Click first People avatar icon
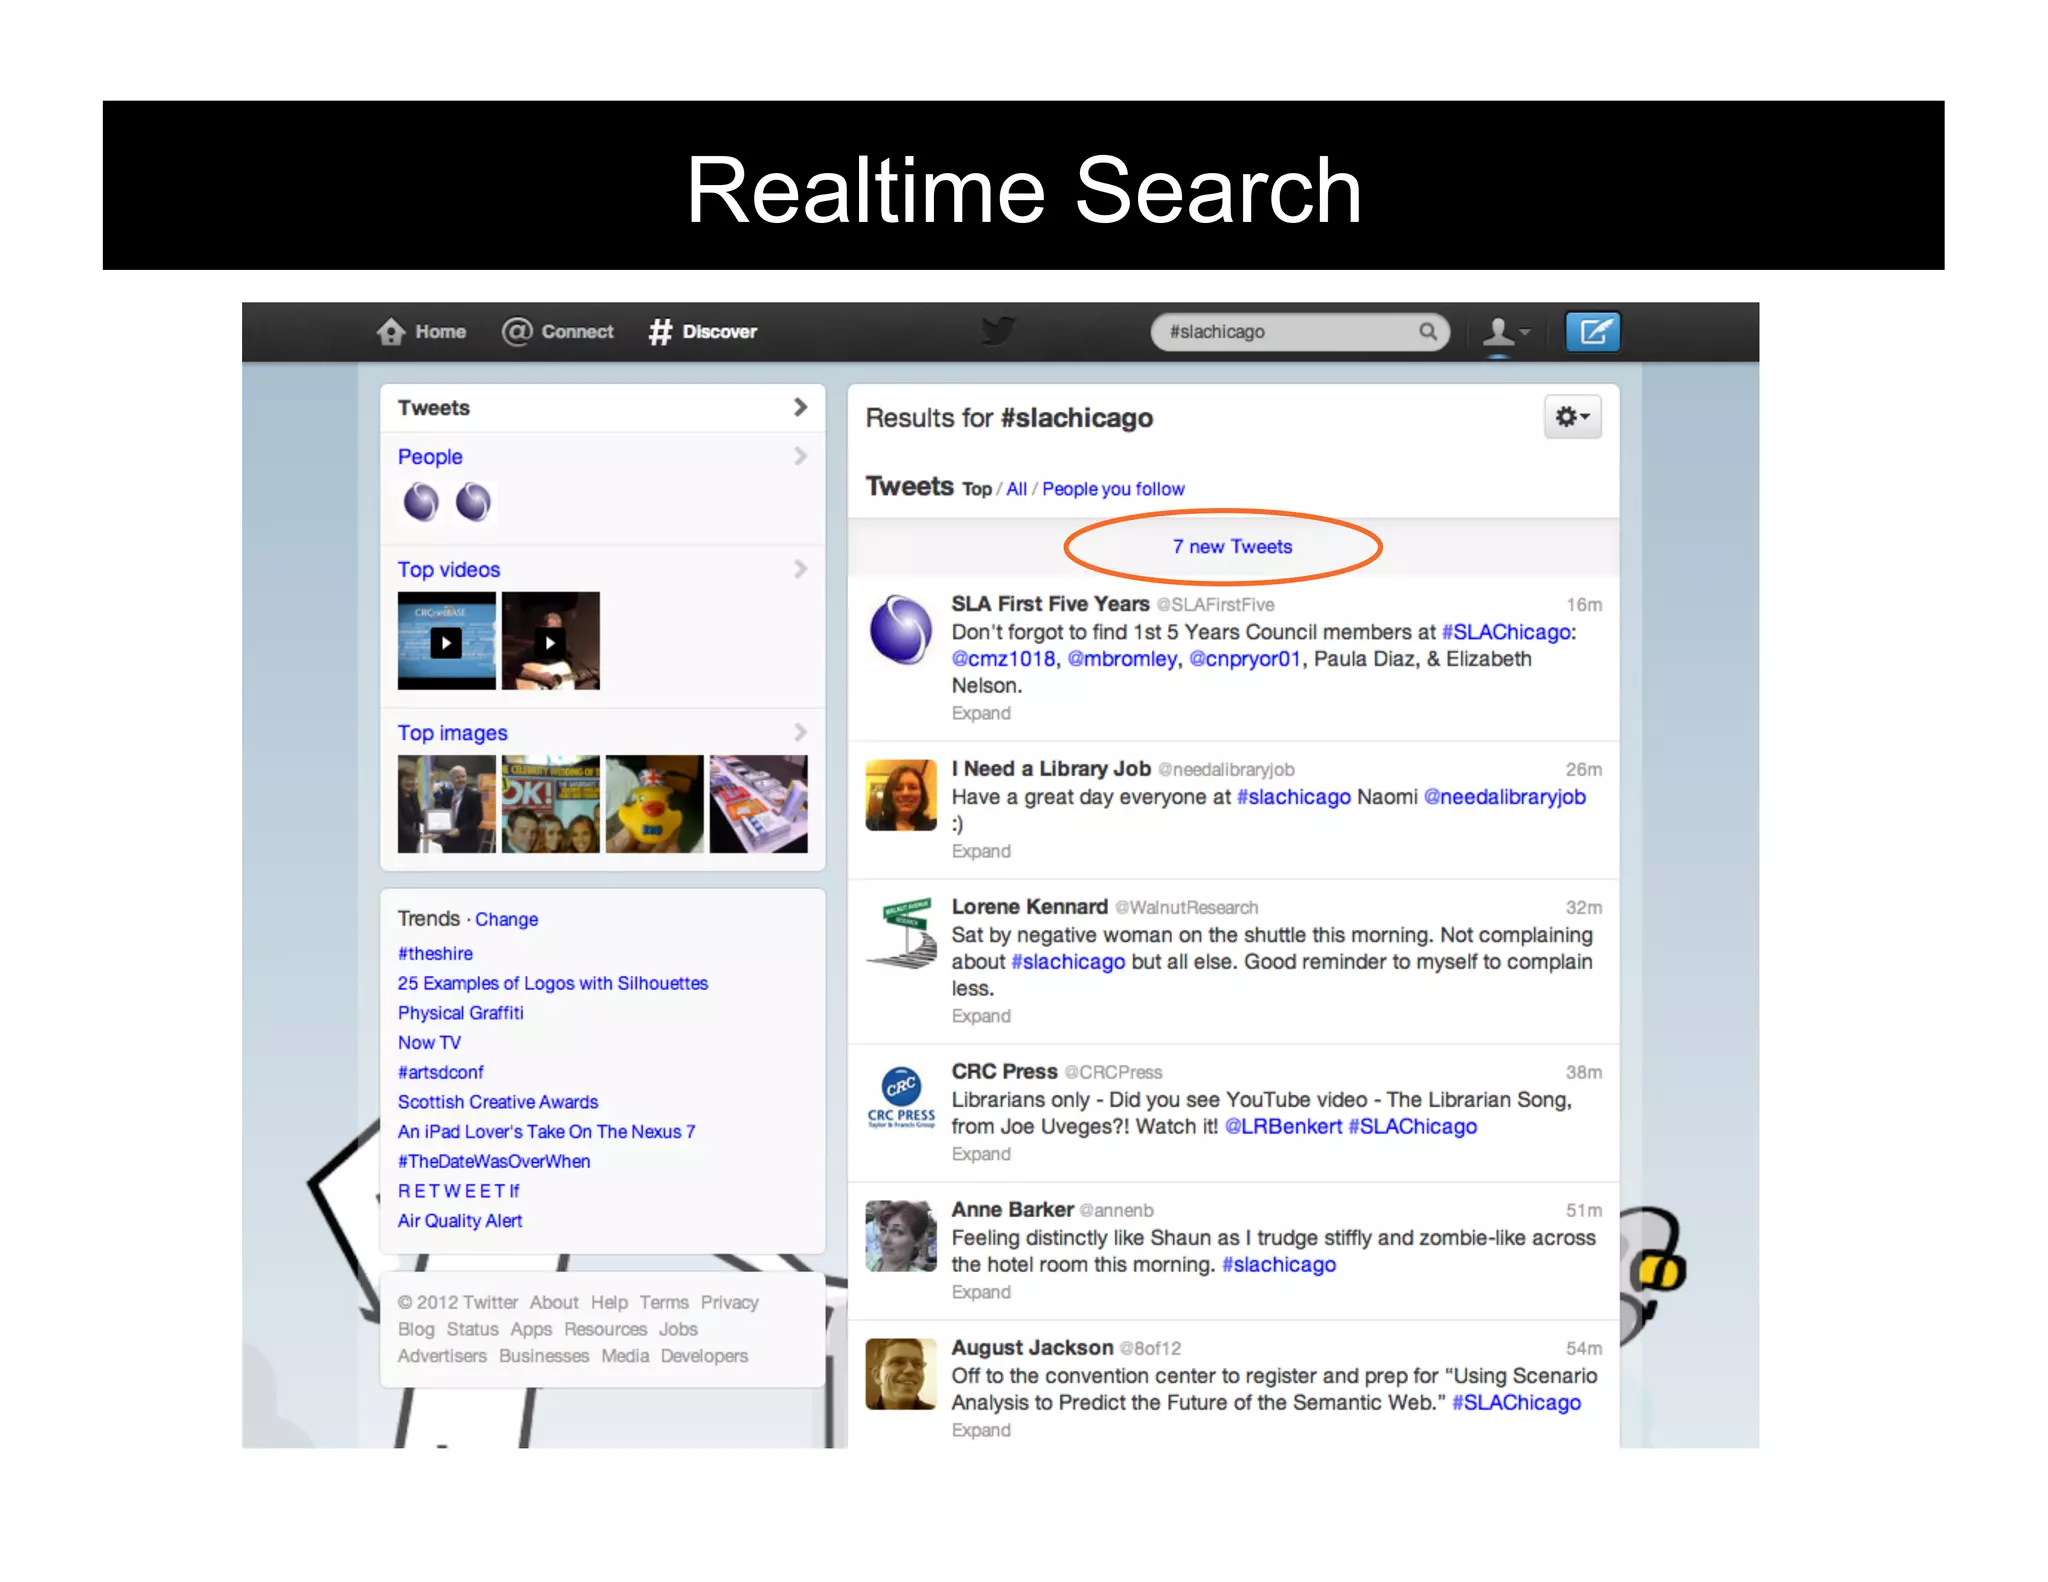 [x=421, y=502]
